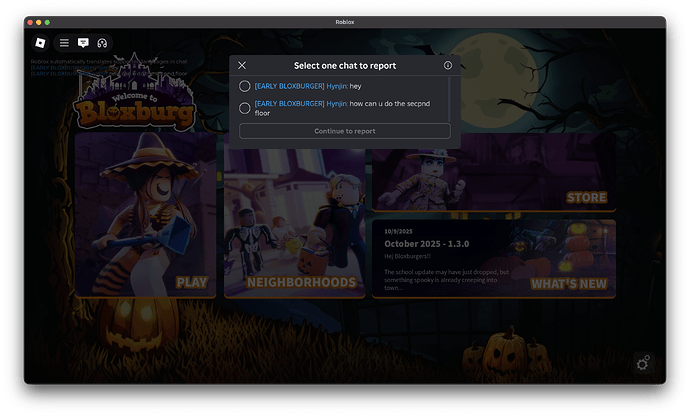690x415 pixels.
Task: Click the Welcome to Bloxburg logo
Action: point(134,93)
